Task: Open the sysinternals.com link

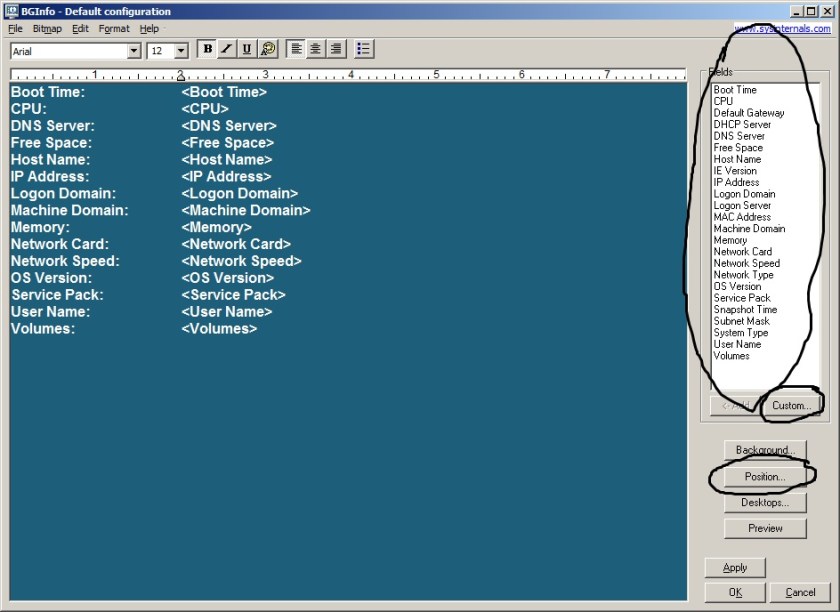Action: [784, 29]
